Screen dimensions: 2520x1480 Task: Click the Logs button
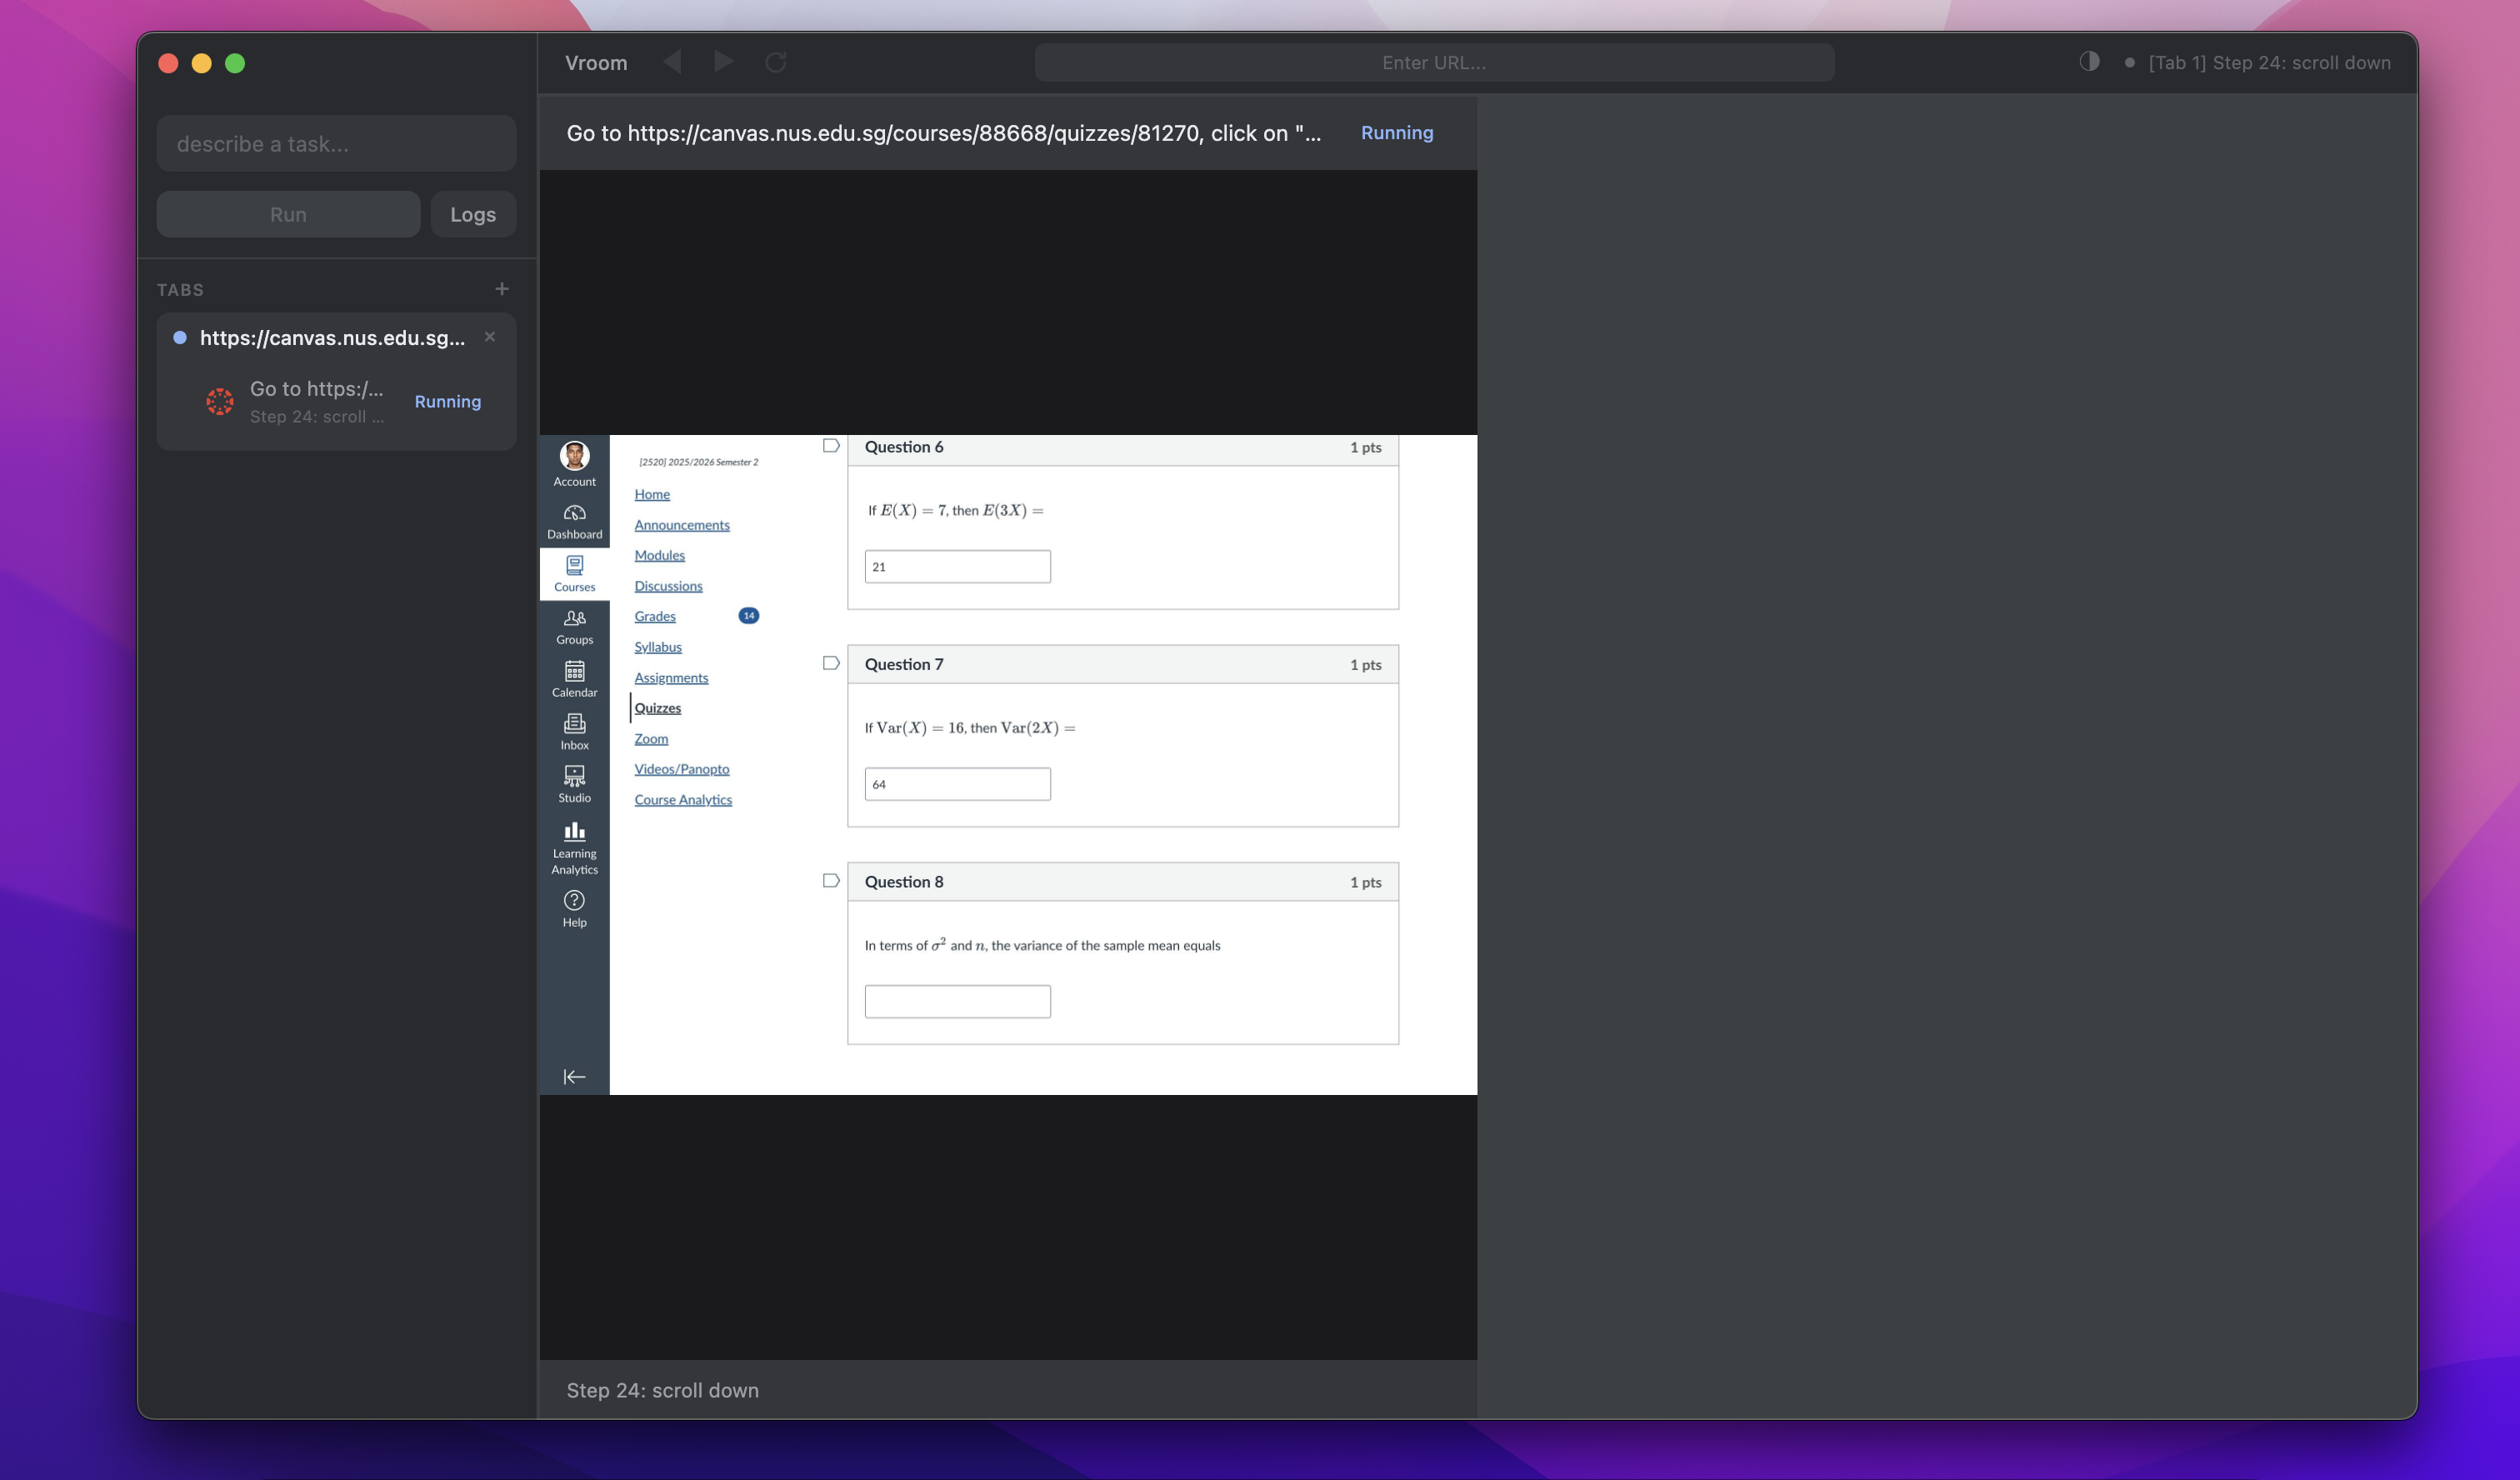[x=473, y=213]
